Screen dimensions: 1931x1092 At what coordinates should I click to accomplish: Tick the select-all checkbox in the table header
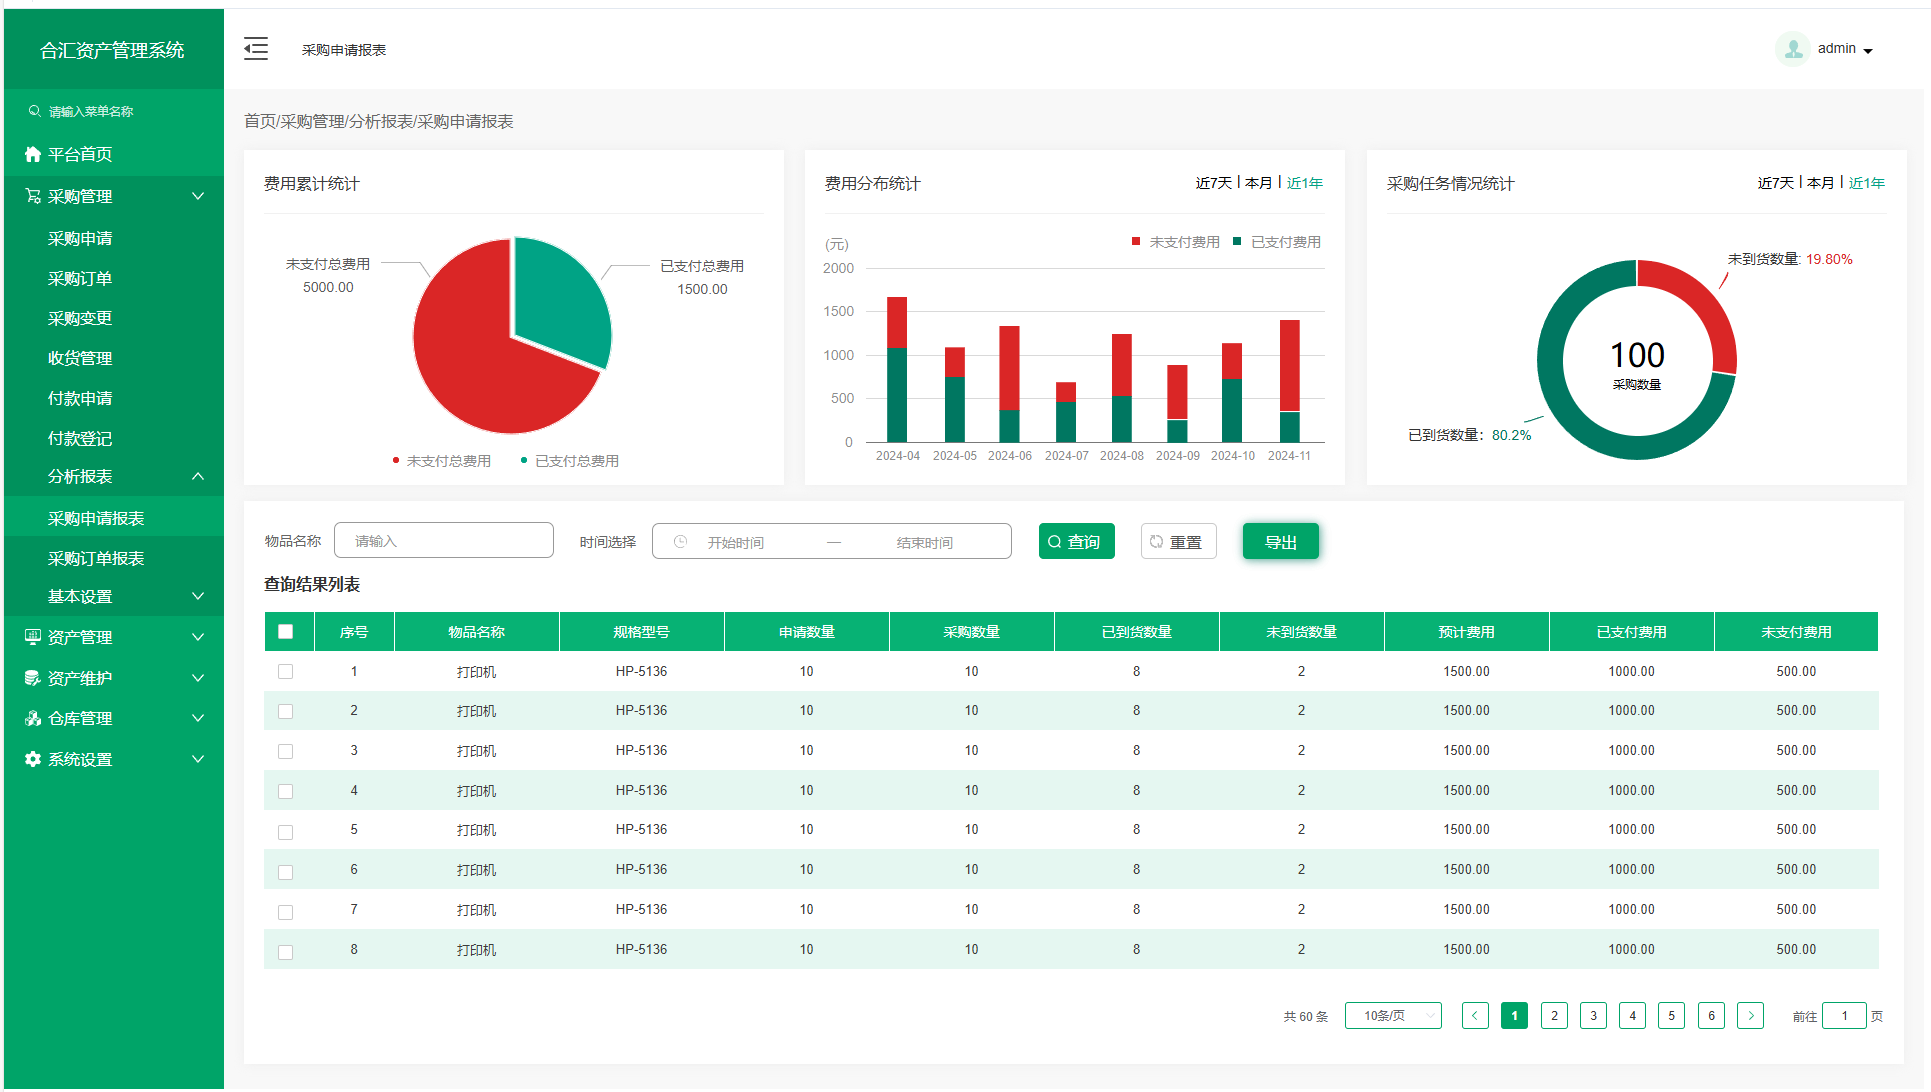(286, 632)
